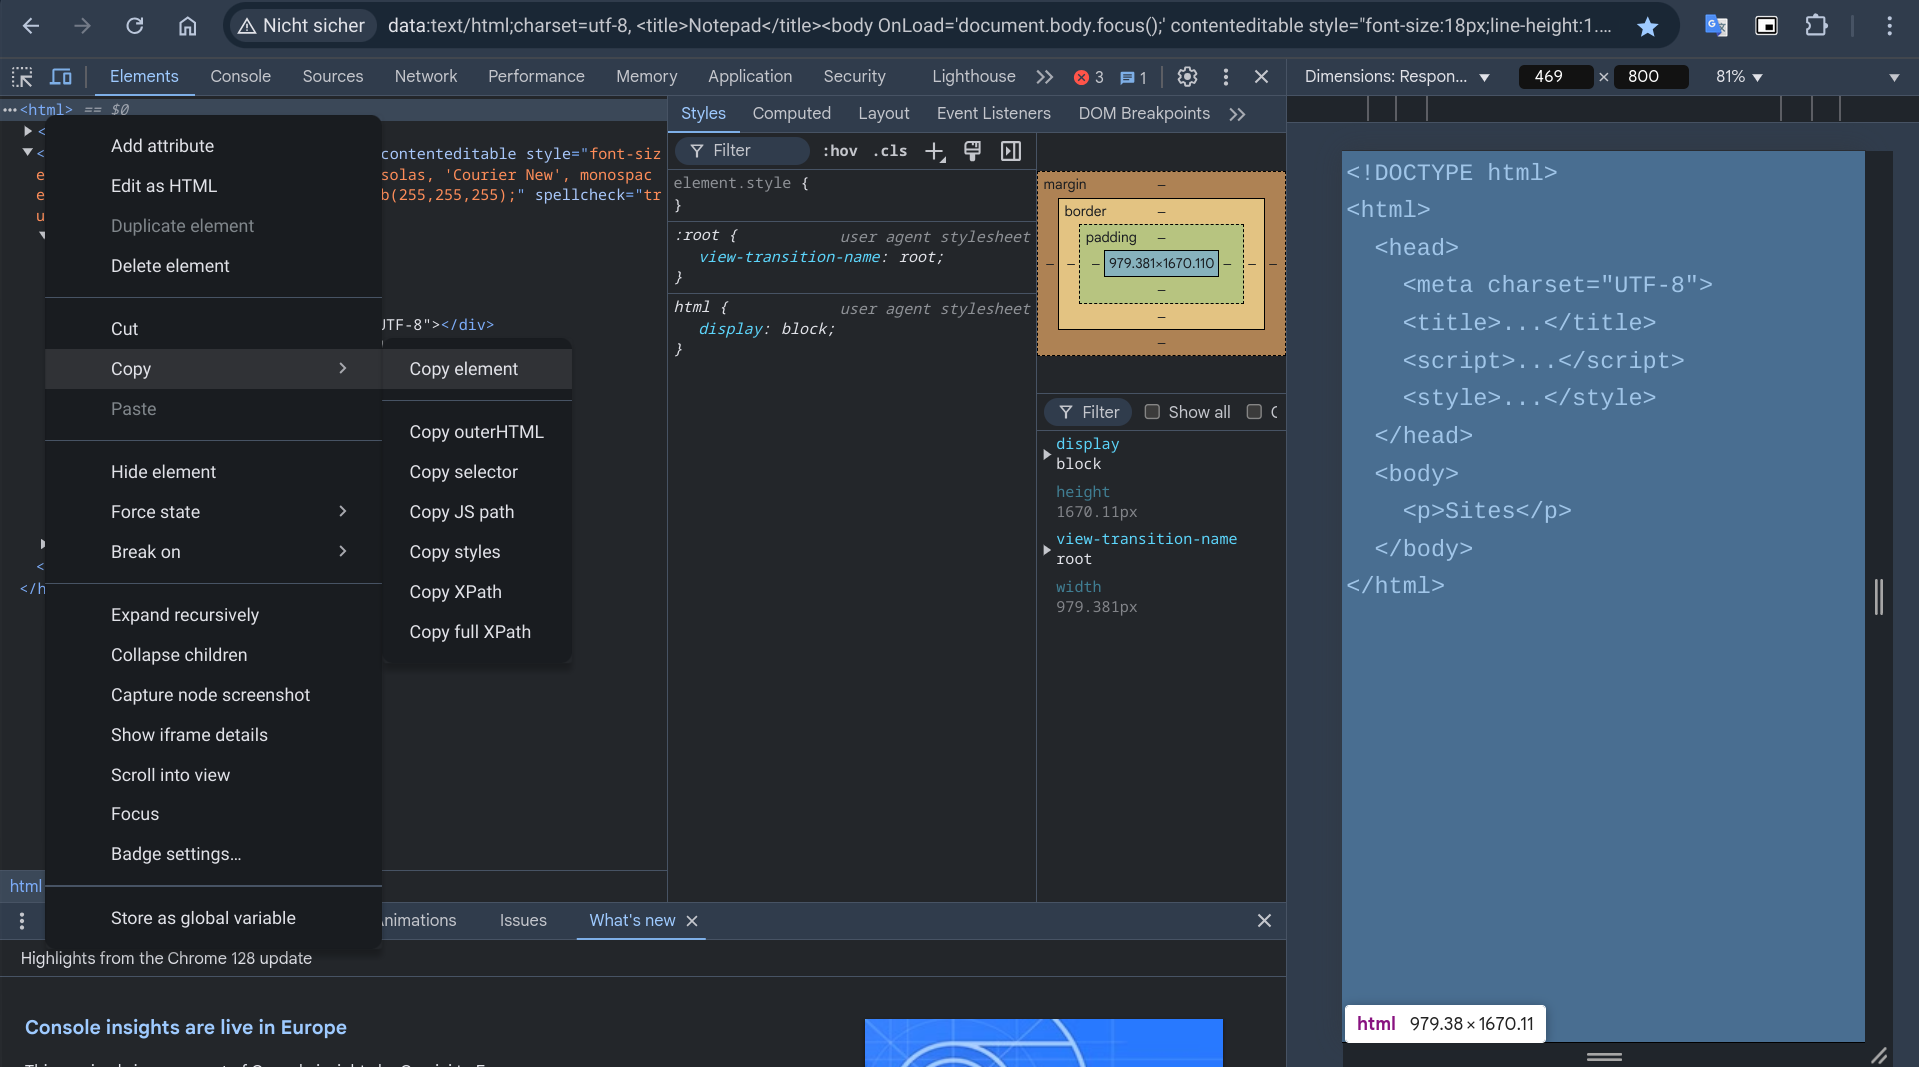1919x1067 pixels.
Task: Expand the view-transition-name computed property
Action: pos(1047,549)
